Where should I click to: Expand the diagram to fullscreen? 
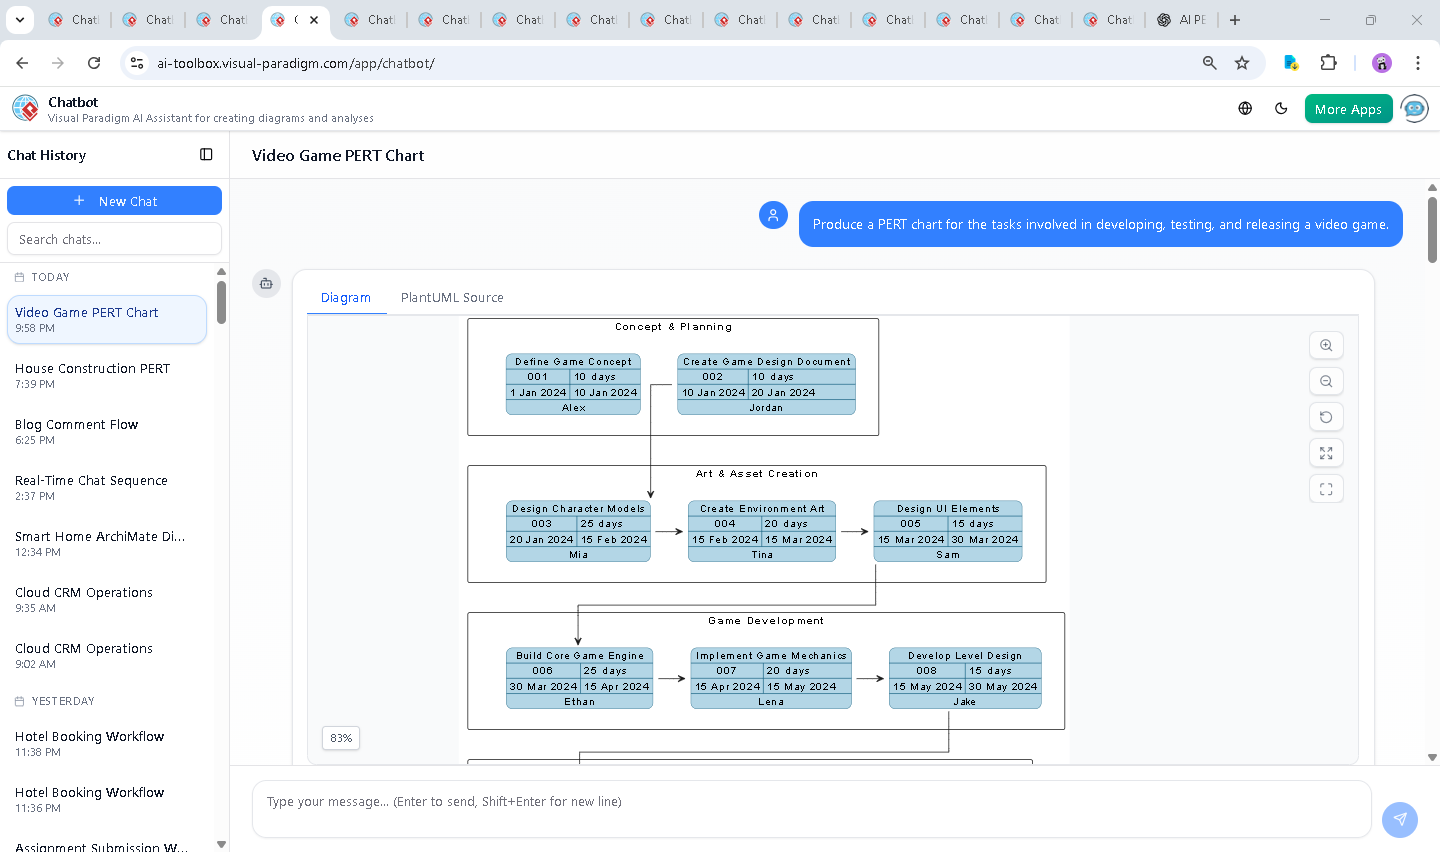1326,452
